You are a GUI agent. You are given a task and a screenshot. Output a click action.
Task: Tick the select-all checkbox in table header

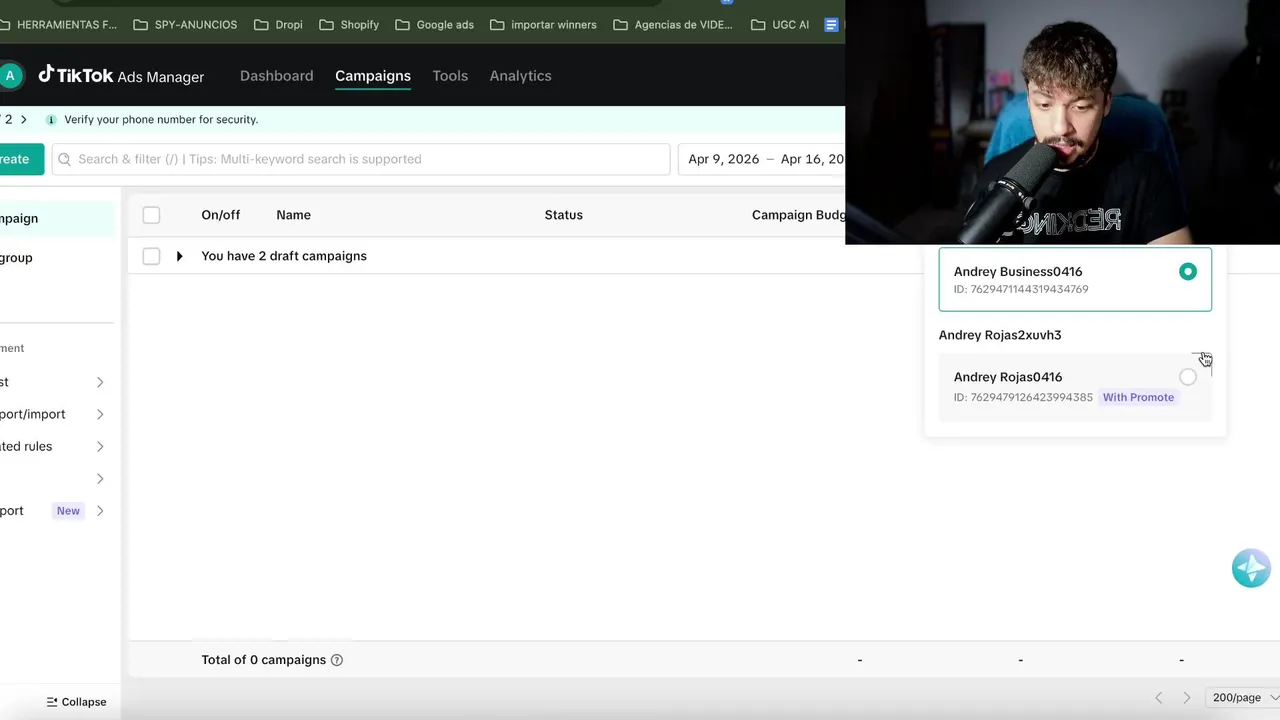point(151,215)
